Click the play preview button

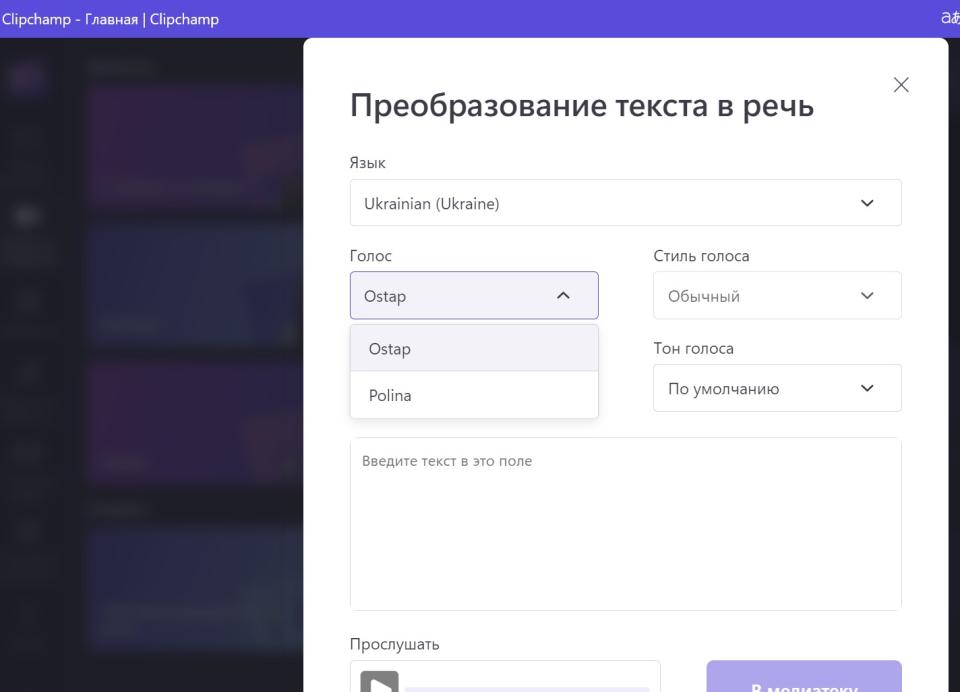(x=379, y=684)
